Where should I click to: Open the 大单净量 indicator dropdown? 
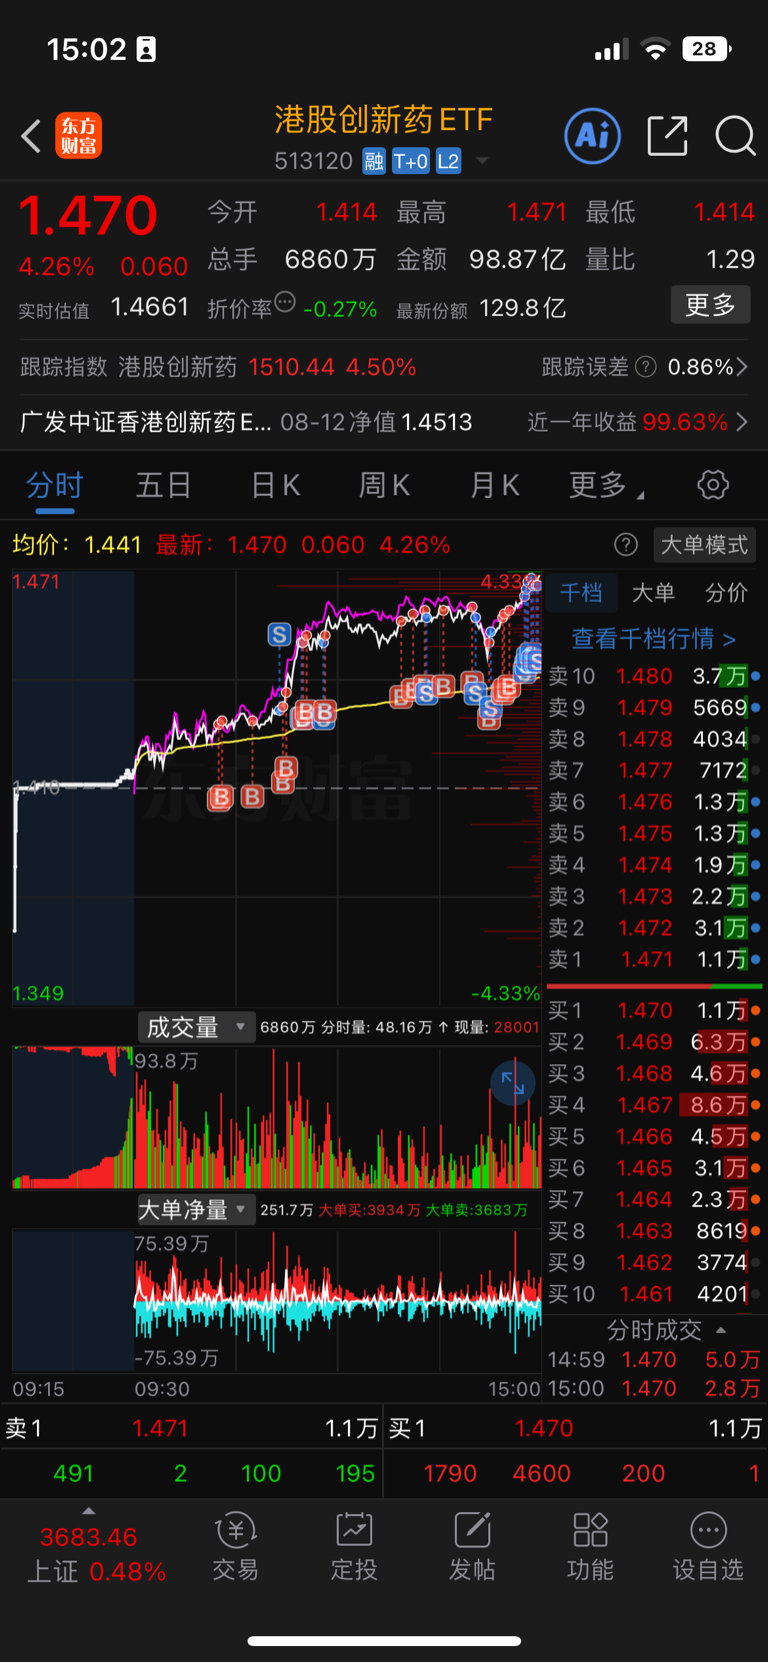[x=196, y=1210]
